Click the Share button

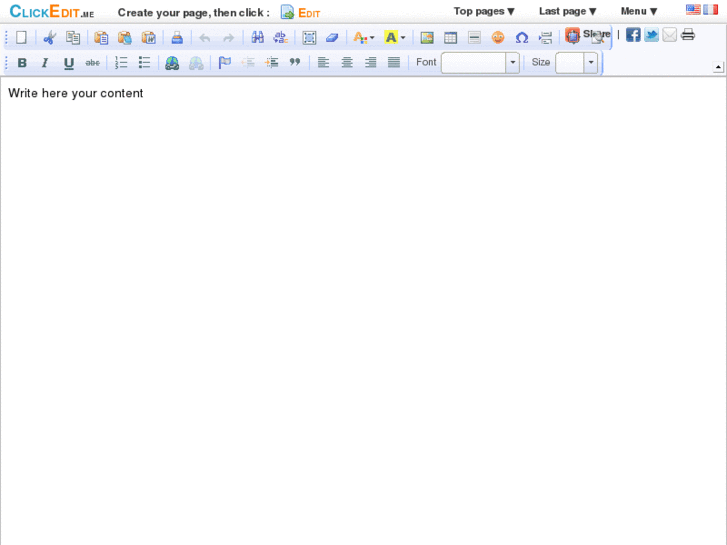point(588,35)
